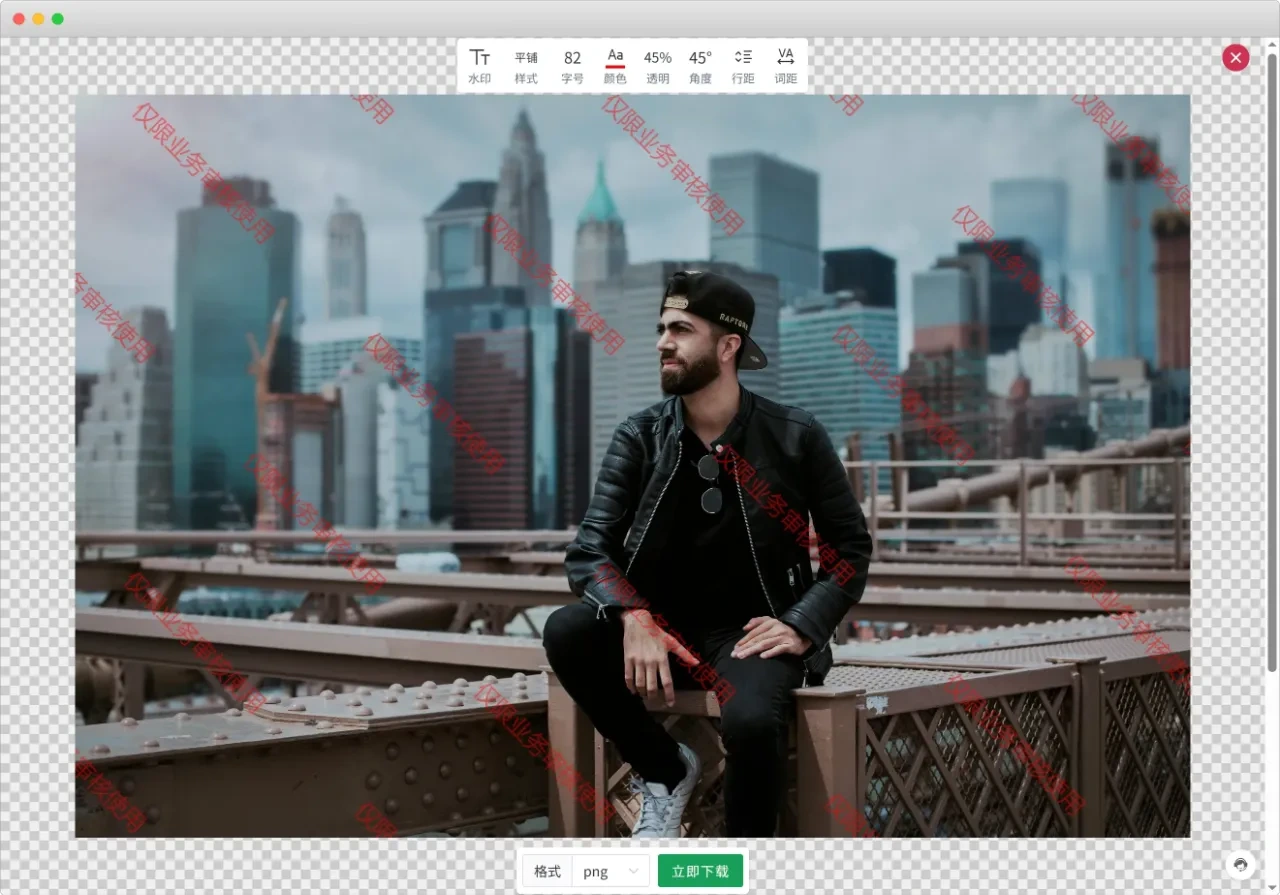Click the red macOS close window button

coord(19,19)
